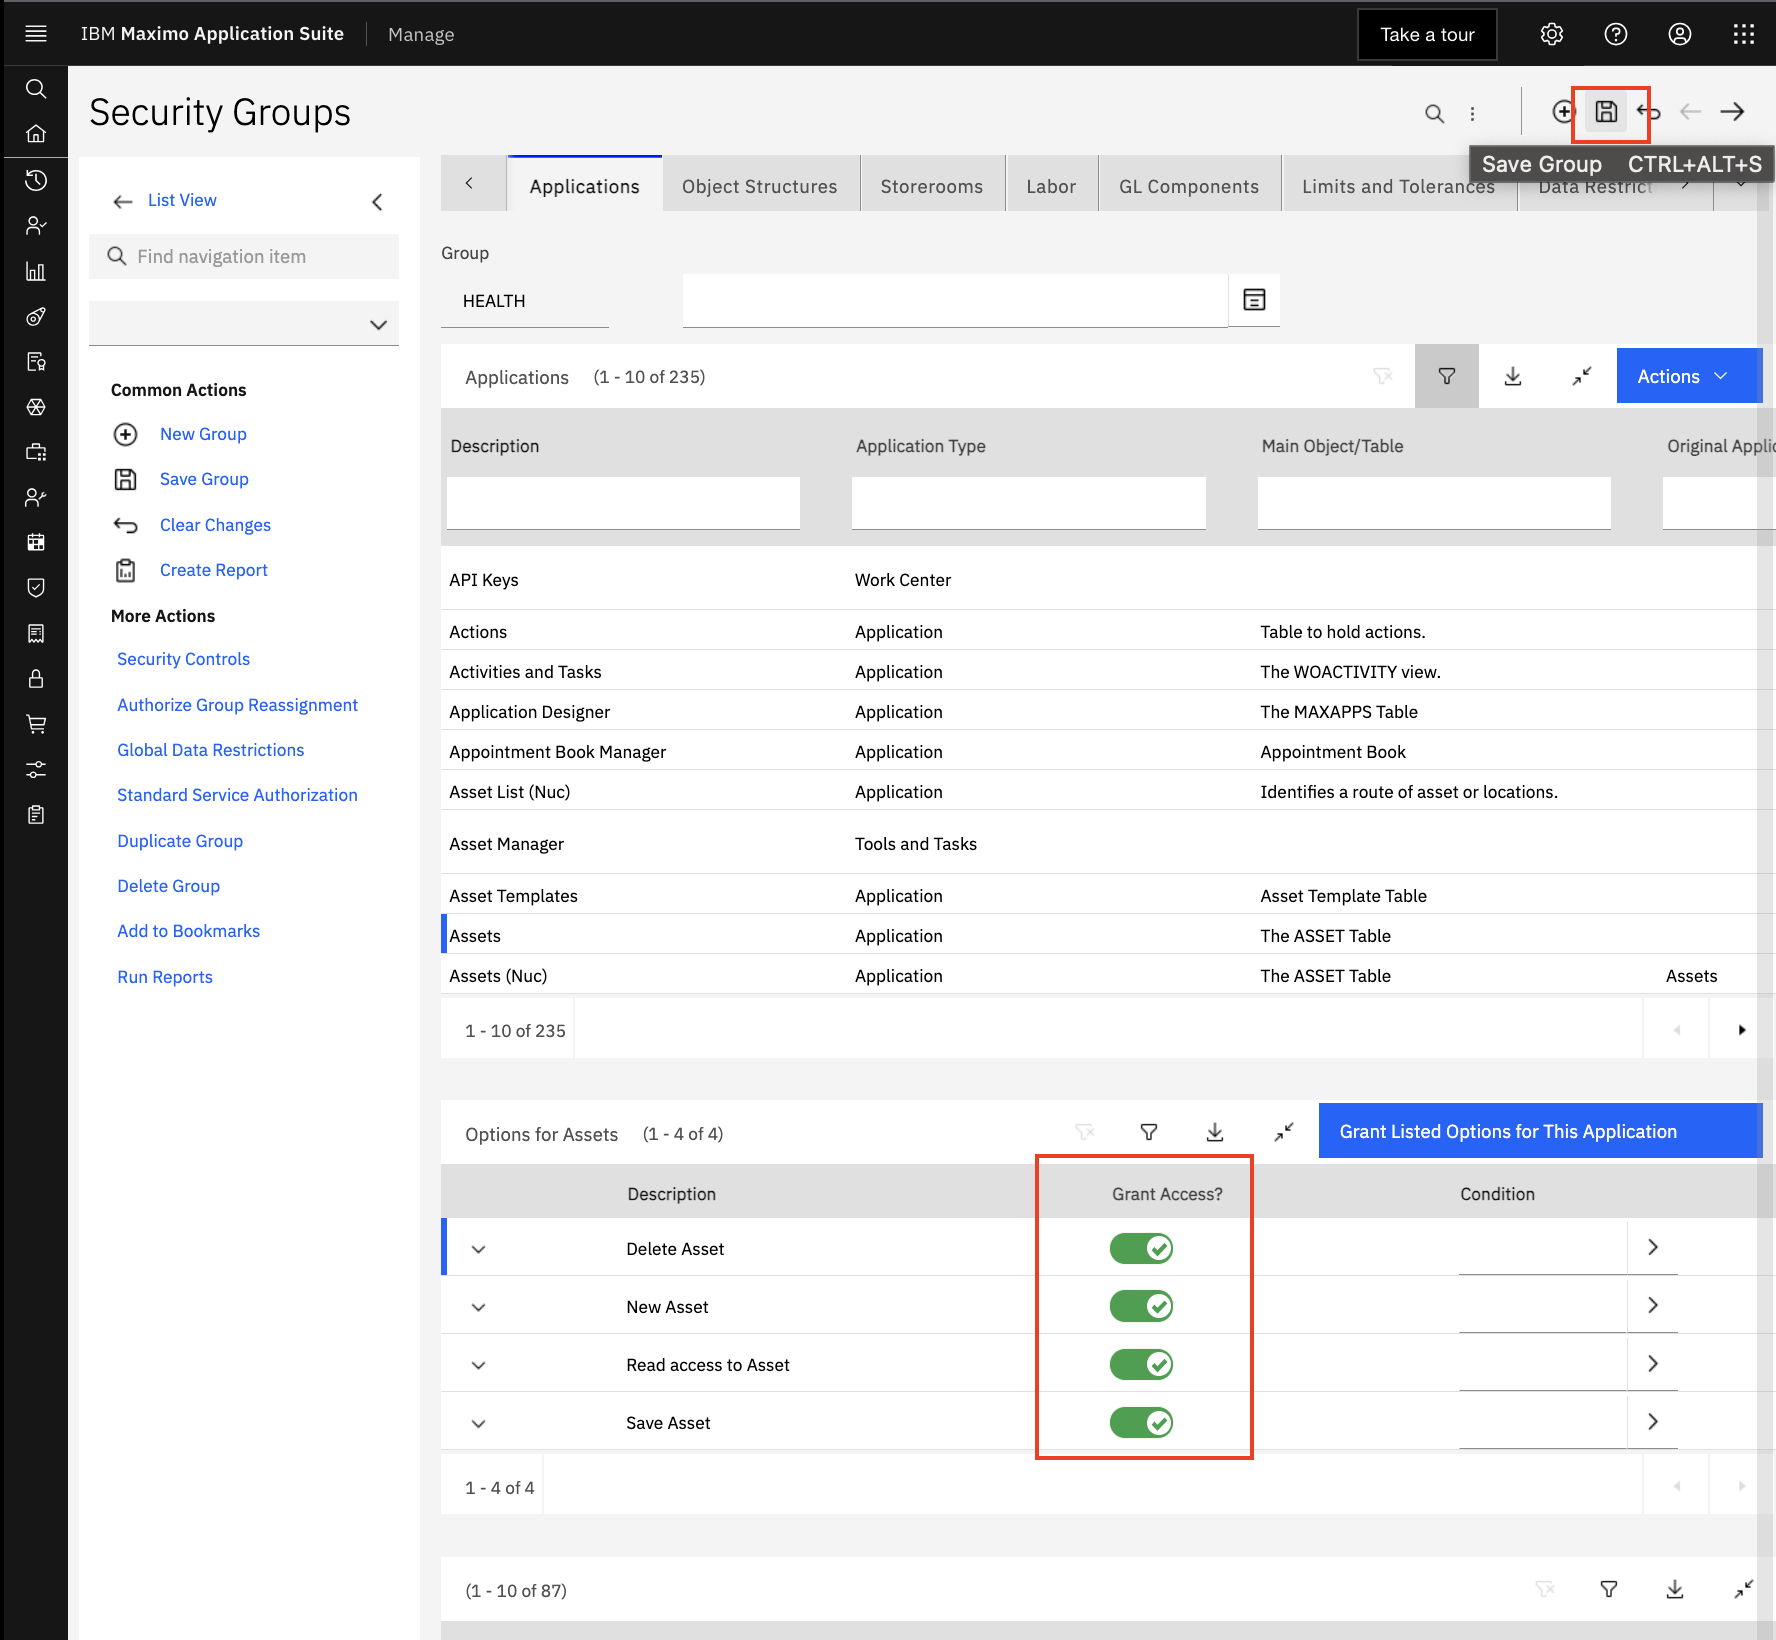Screen dimensions: 1776x1640
Task: Download Options for Assets table data
Action: click(x=1215, y=1132)
